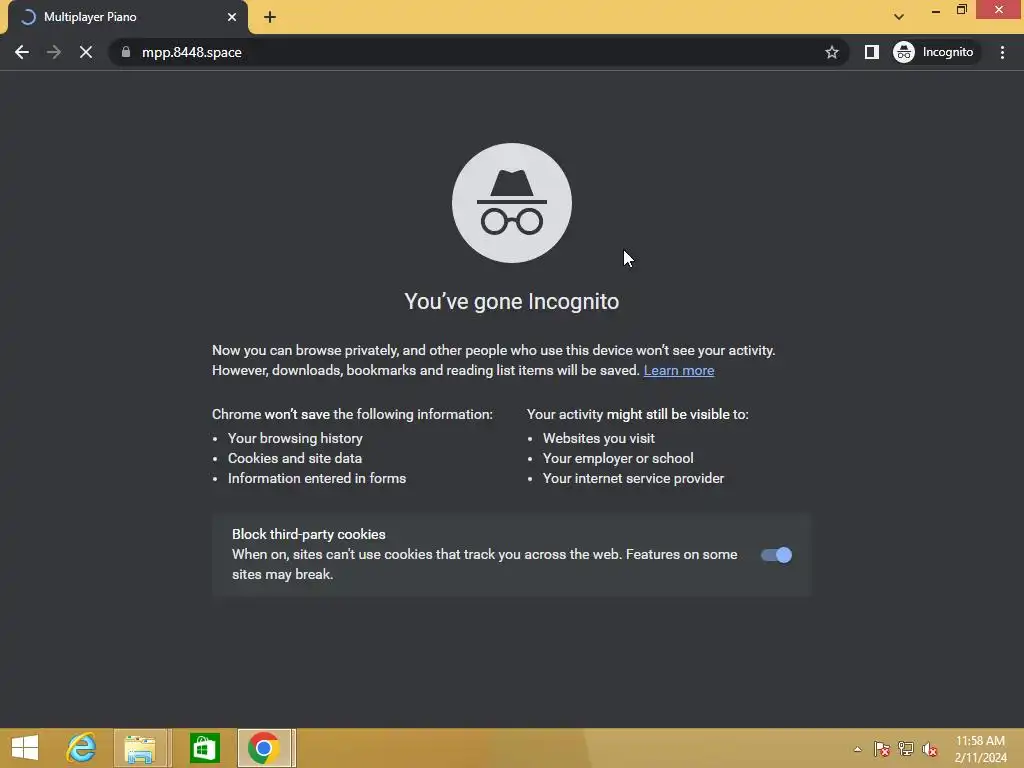Click 'Your internet service provider' item
Image resolution: width=1024 pixels, height=768 pixels.
(x=633, y=479)
